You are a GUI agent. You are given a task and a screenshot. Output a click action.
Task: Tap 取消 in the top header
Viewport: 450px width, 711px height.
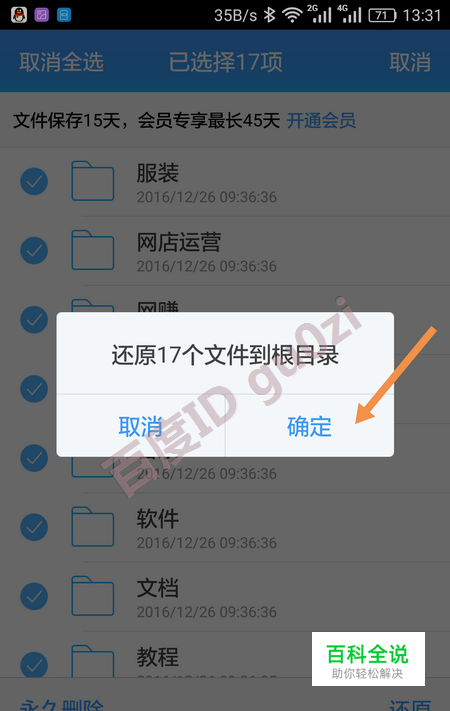click(x=410, y=62)
